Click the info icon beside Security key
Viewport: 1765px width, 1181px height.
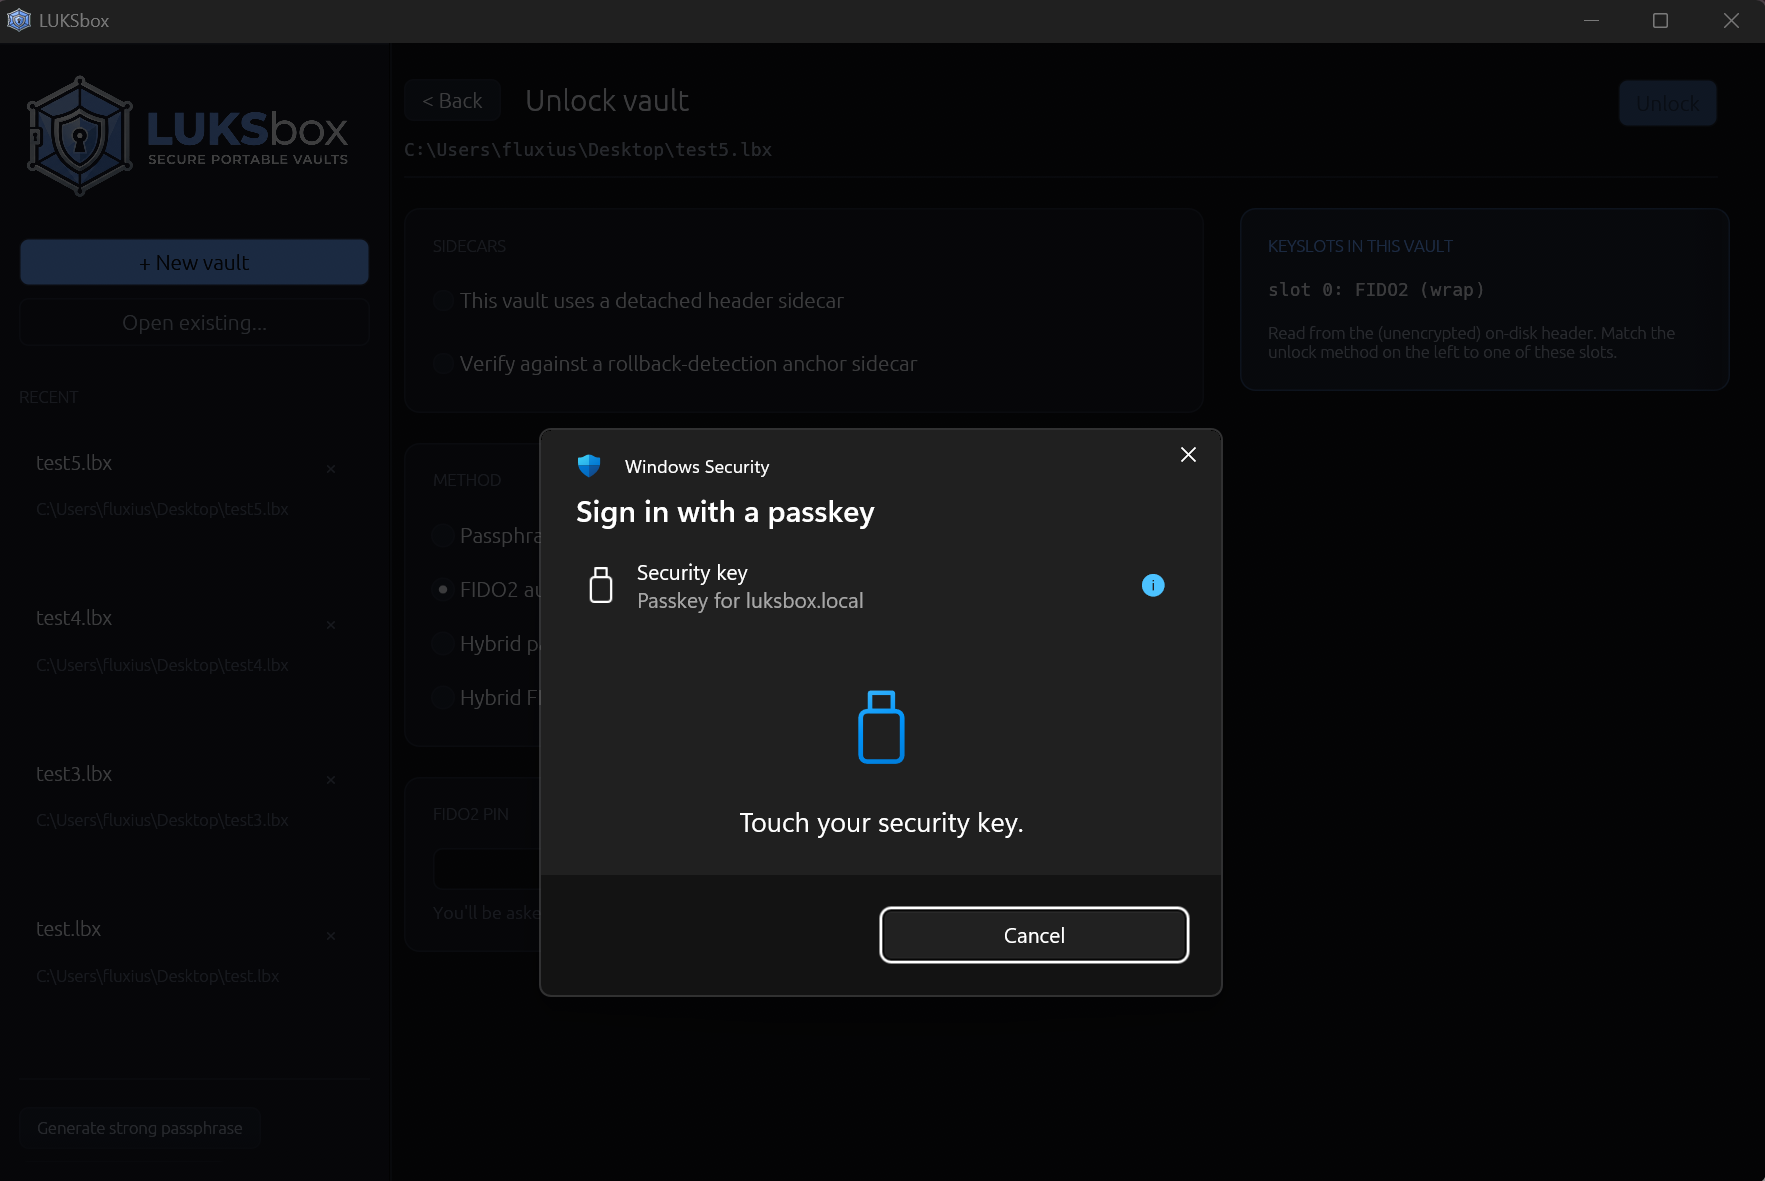pos(1153,586)
